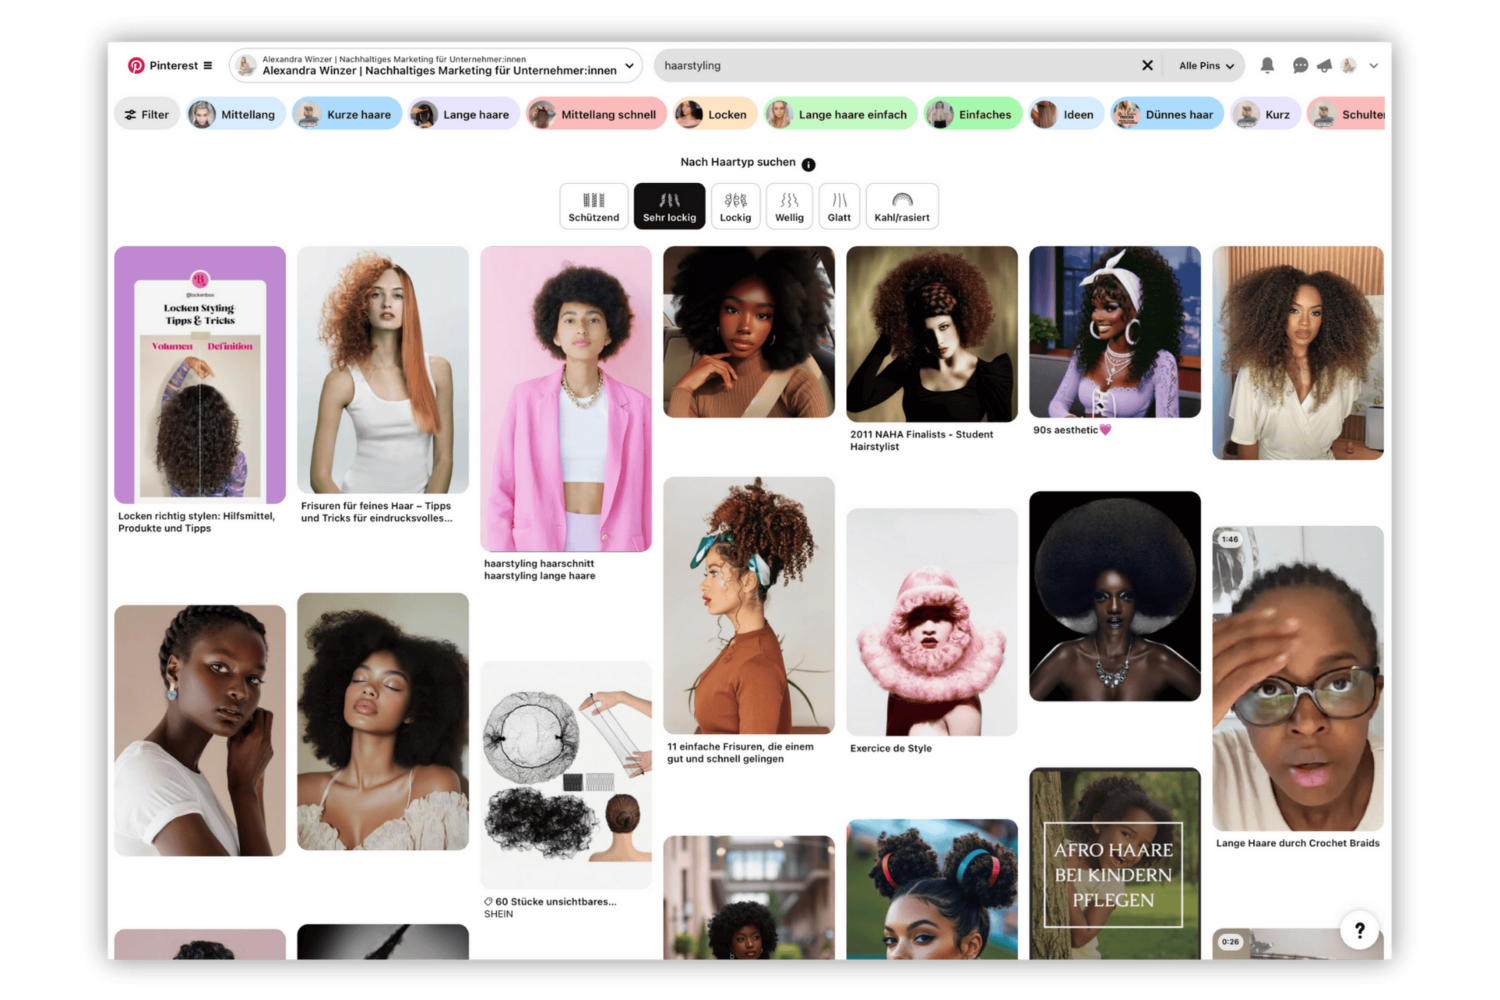1500x1000 pixels.
Task: Toggle the Wellig hair type
Action: (x=789, y=206)
